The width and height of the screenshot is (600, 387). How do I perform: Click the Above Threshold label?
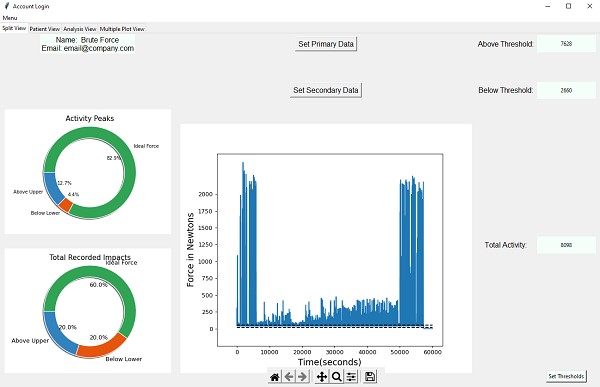505,44
